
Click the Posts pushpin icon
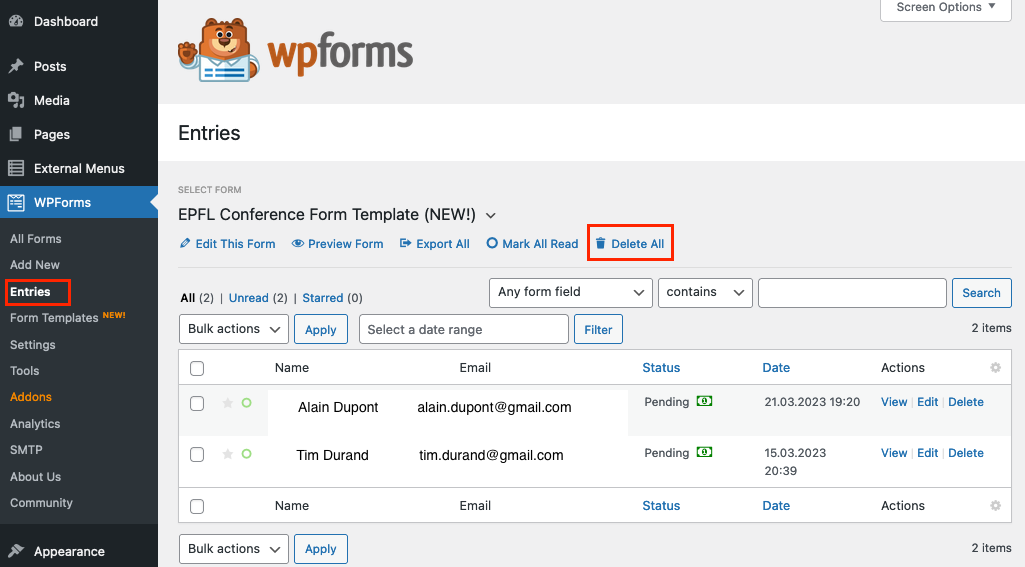click(16, 66)
